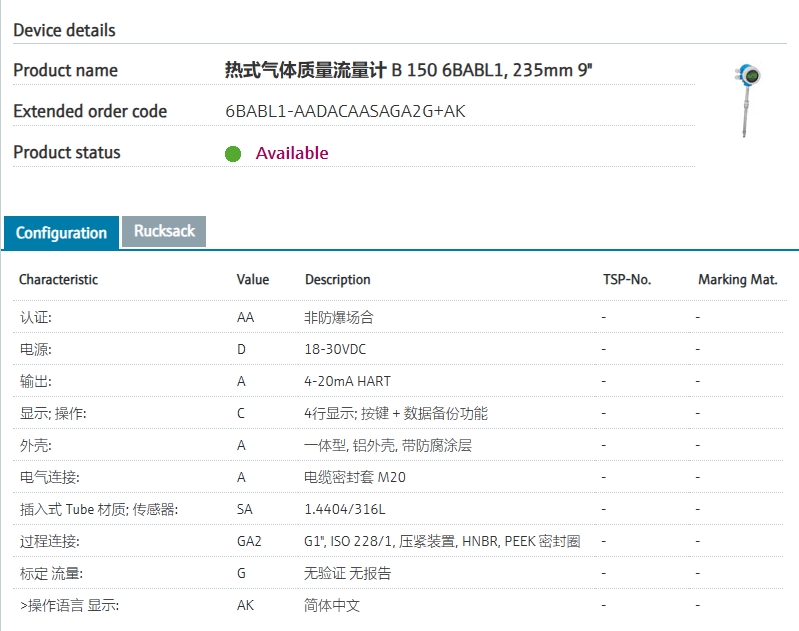Select the 电源 row with 18-30VDC

point(36,350)
